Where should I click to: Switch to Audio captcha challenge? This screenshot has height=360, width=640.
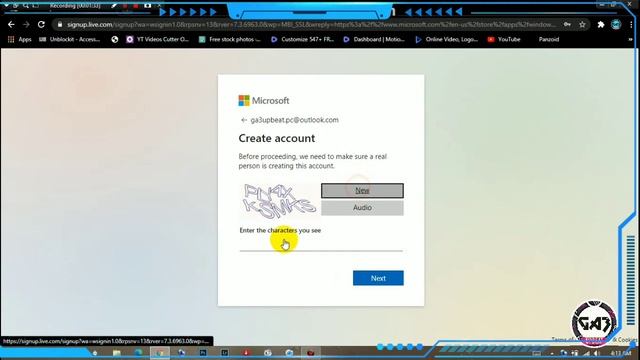point(362,208)
